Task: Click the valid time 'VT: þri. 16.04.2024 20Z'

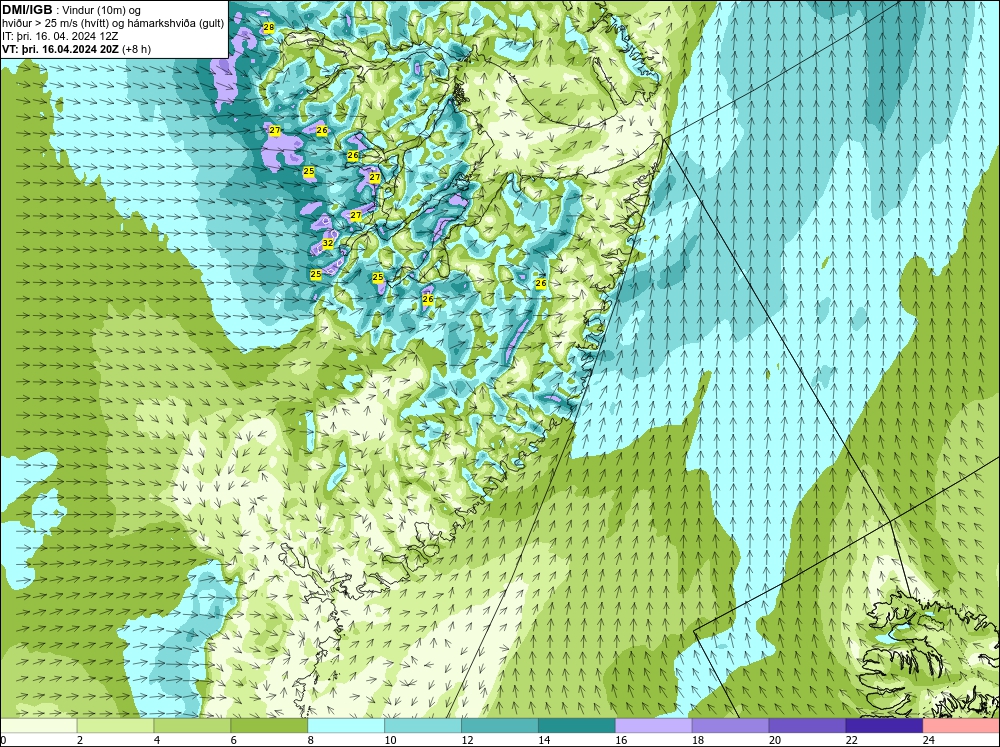Action: (61, 49)
